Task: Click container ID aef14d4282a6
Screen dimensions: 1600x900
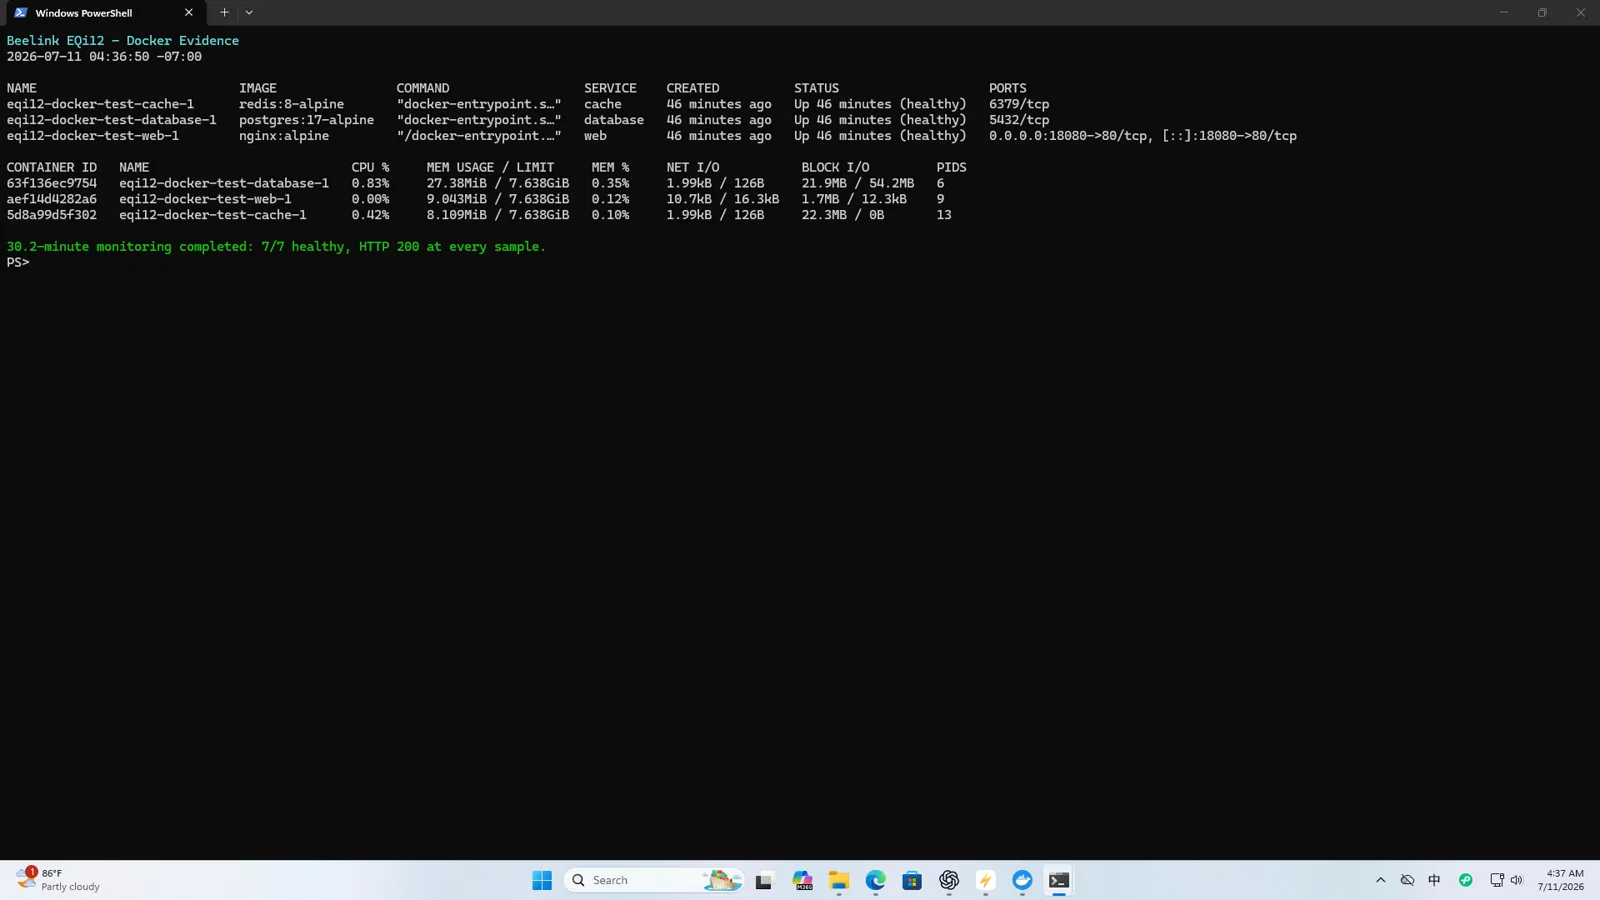Action: (x=52, y=199)
